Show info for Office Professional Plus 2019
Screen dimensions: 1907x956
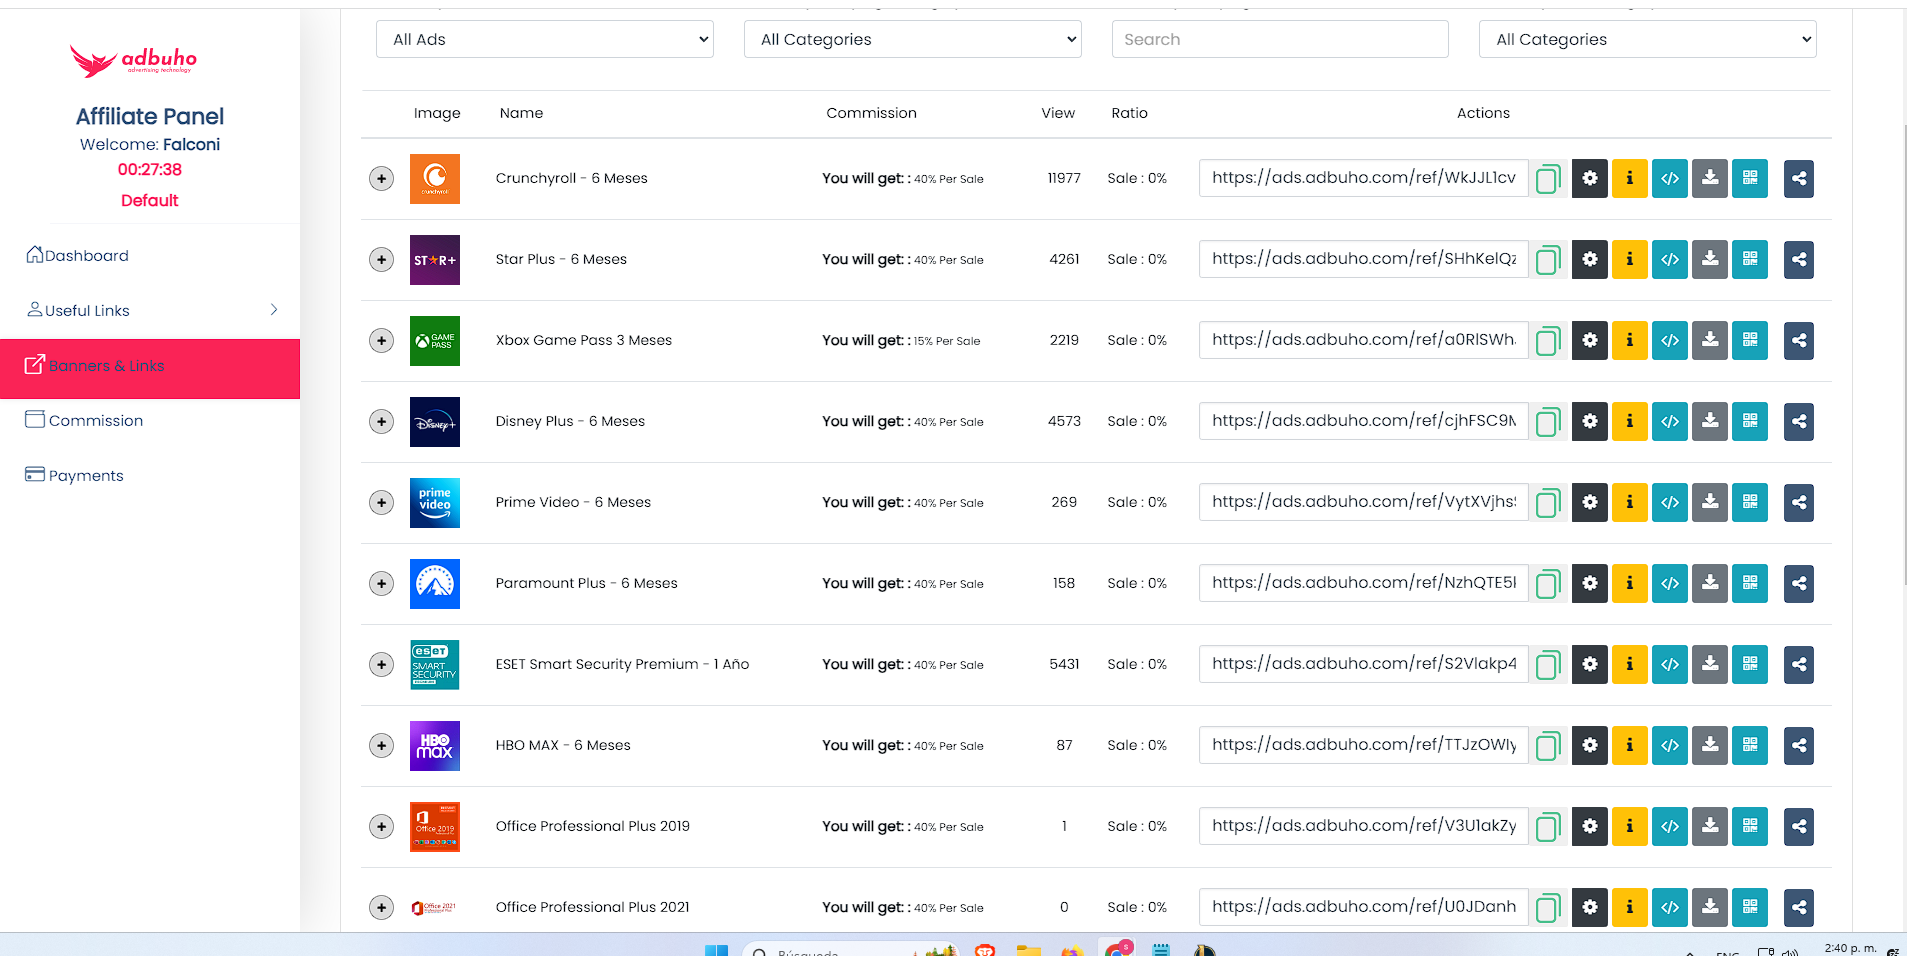(1630, 827)
